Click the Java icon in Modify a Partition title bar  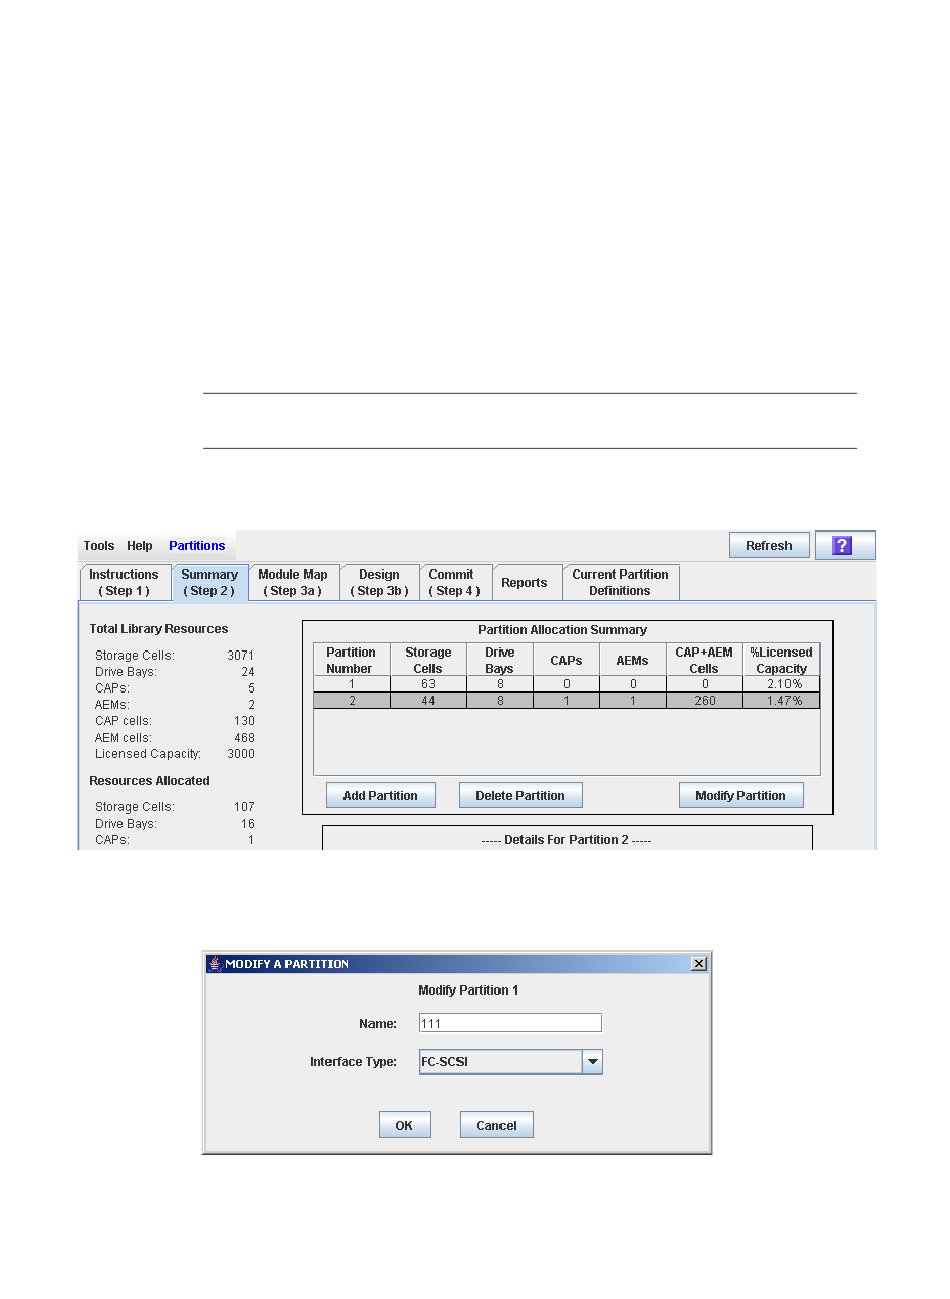214,963
